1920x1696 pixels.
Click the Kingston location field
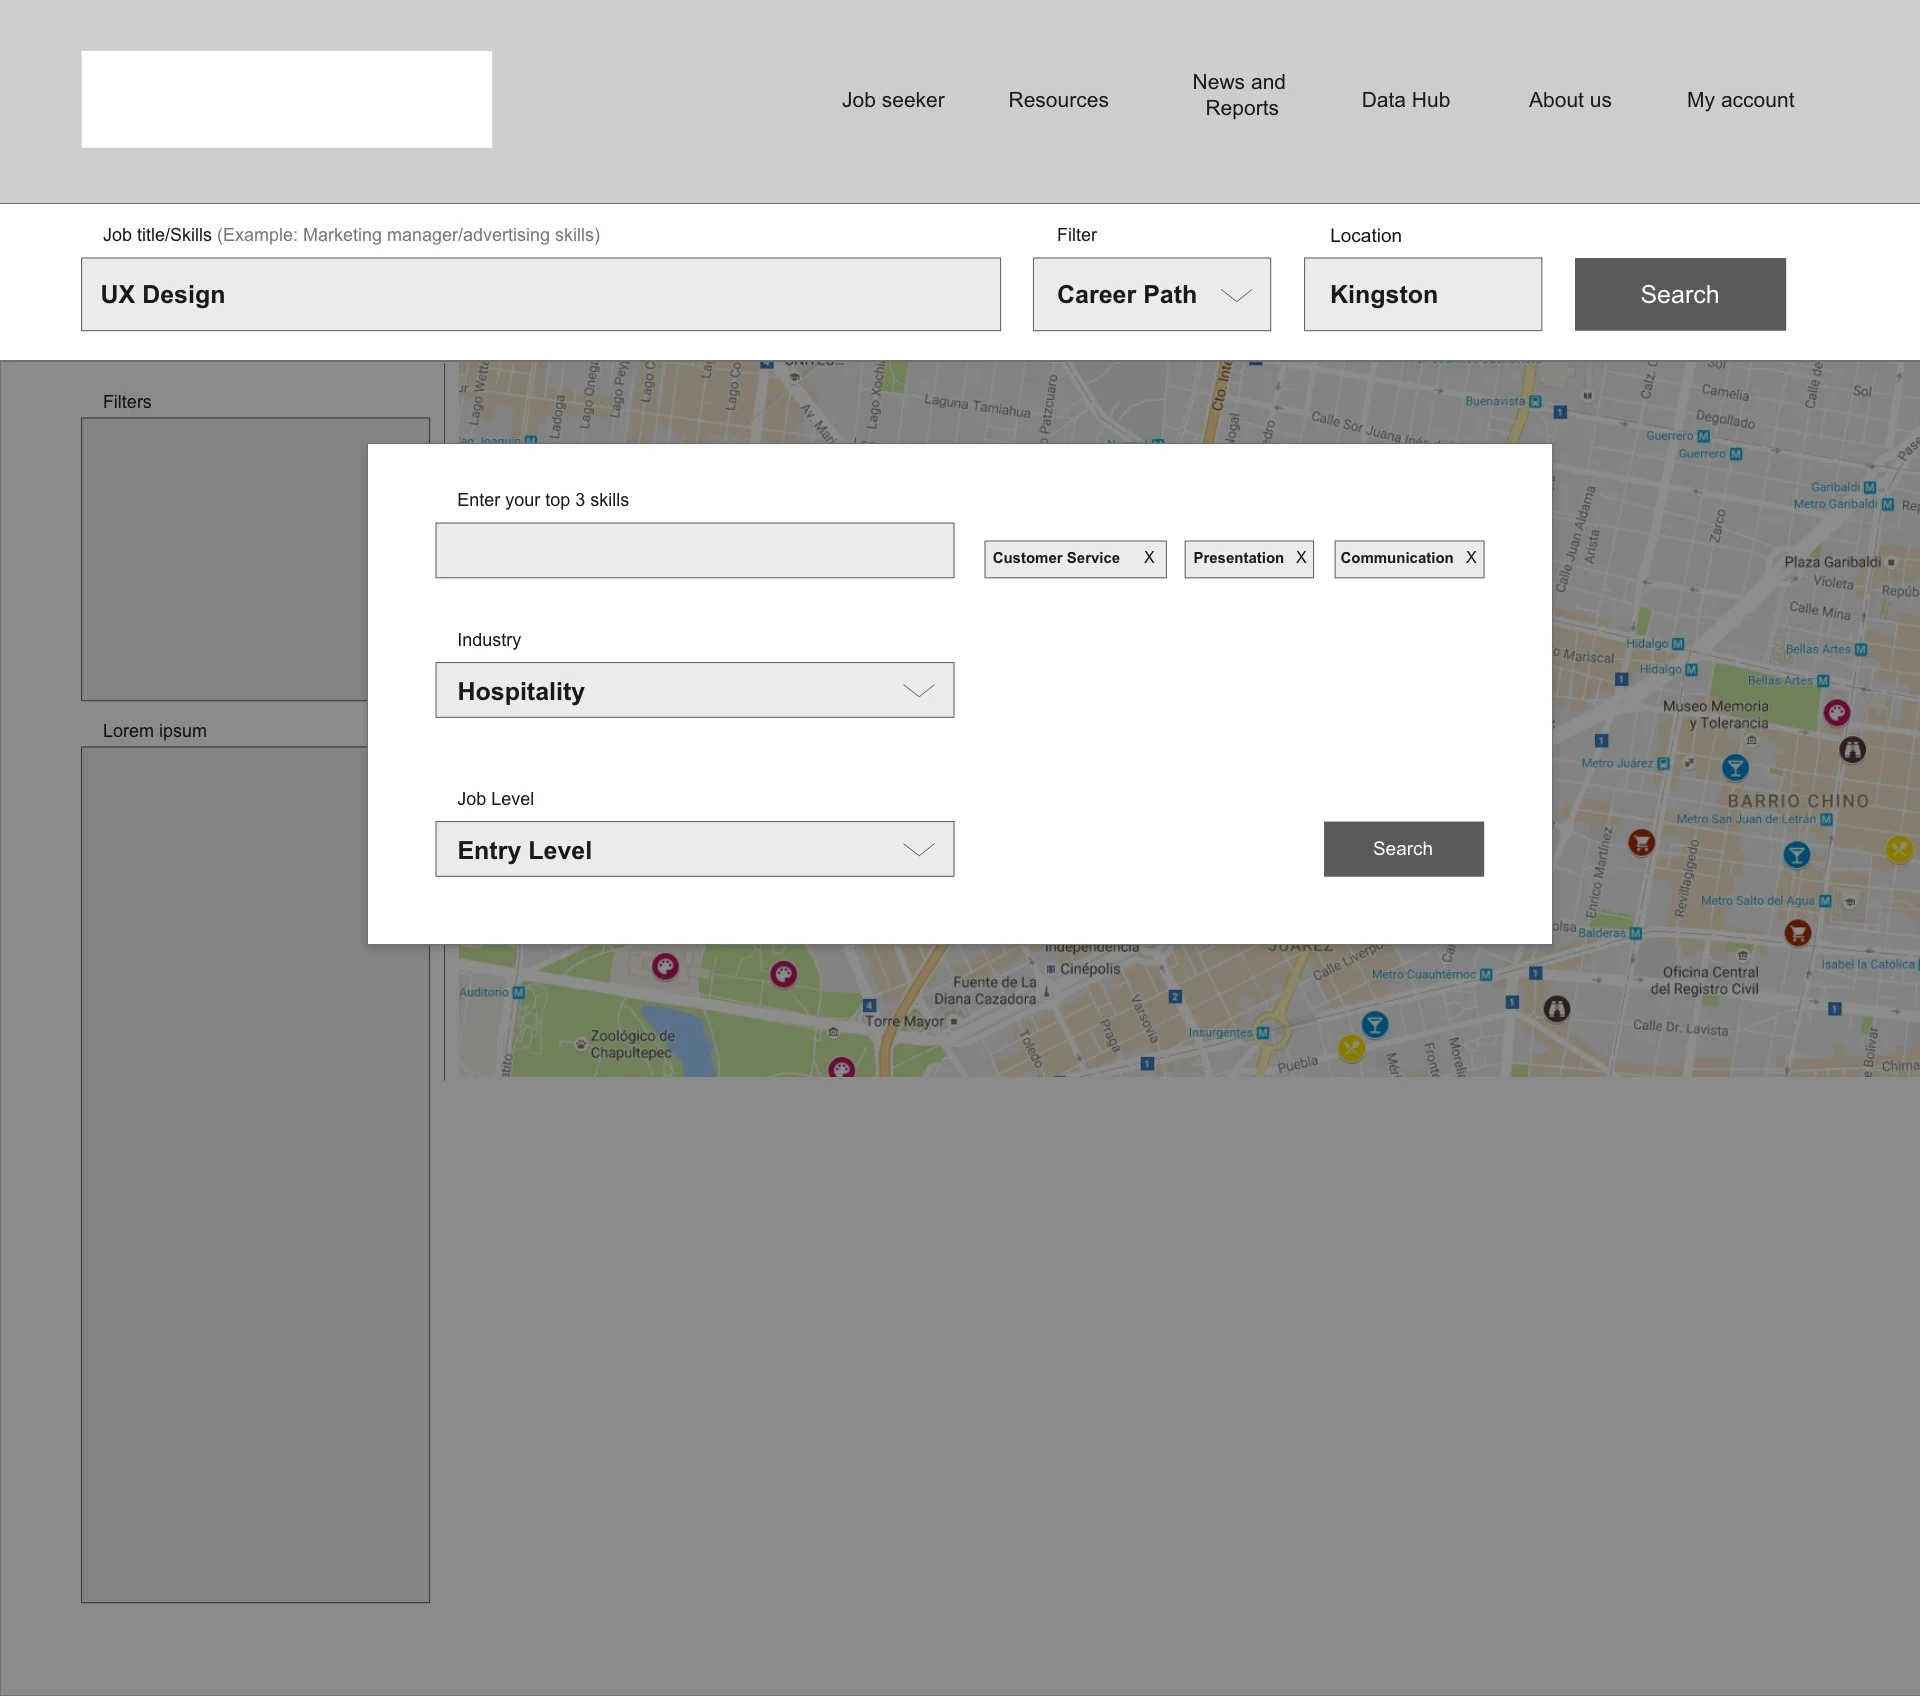1421,295
